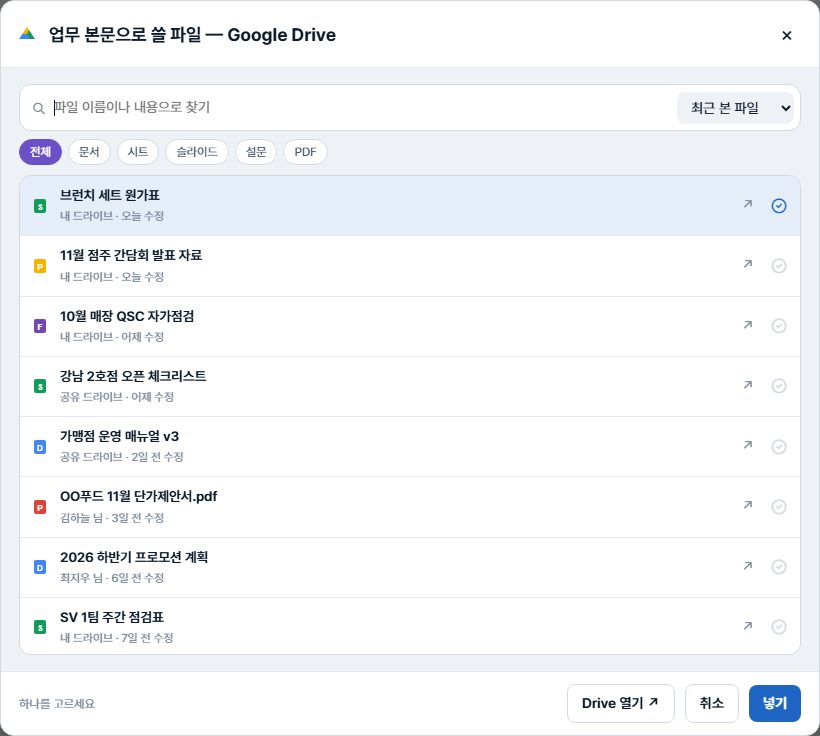The width and height of the screenshot is (820, 736).
Task: Select 강남 2호점 오픈 체크리스트 check circle
Action: coord(779,386)
